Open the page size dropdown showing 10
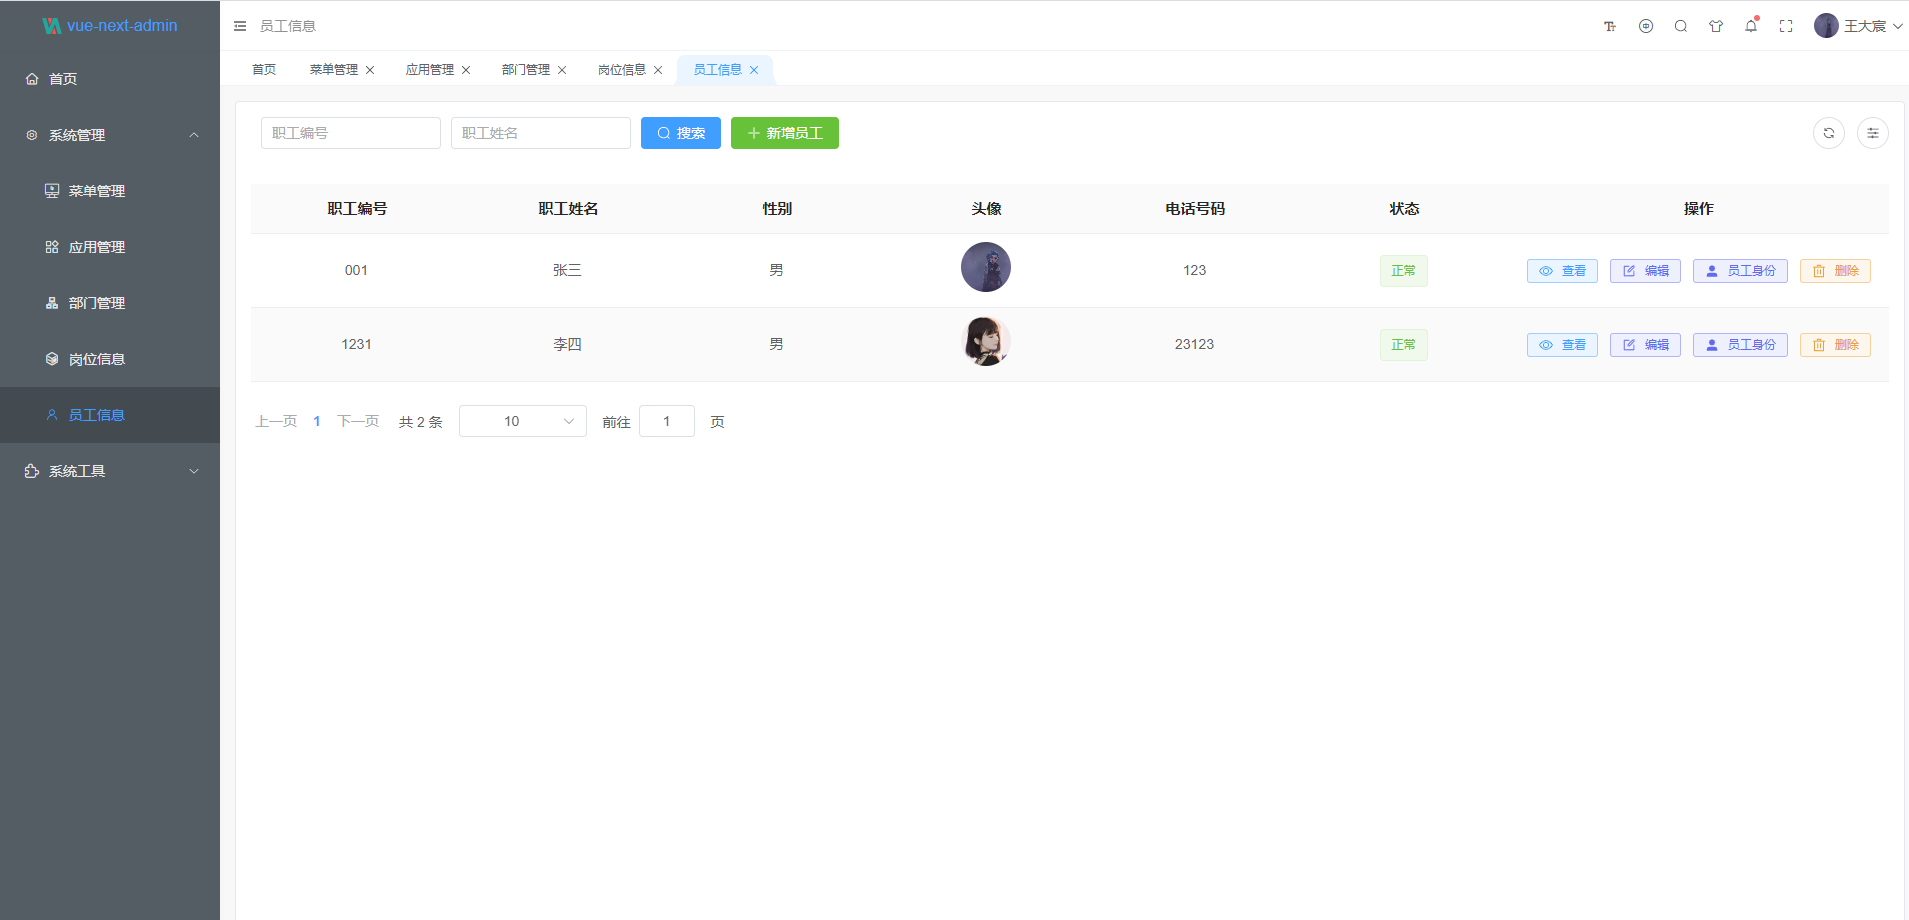This screenshot has width=1909, height=920. [522, 421]
